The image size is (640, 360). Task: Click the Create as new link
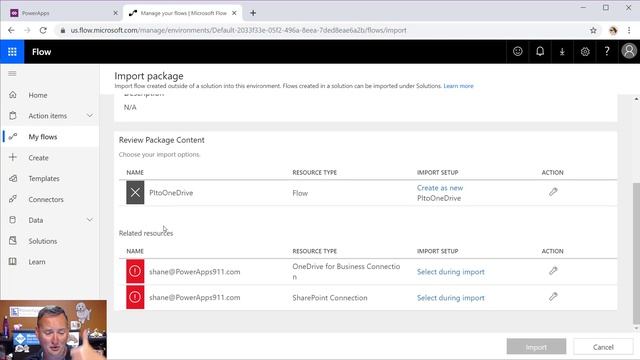coord(440,188)
